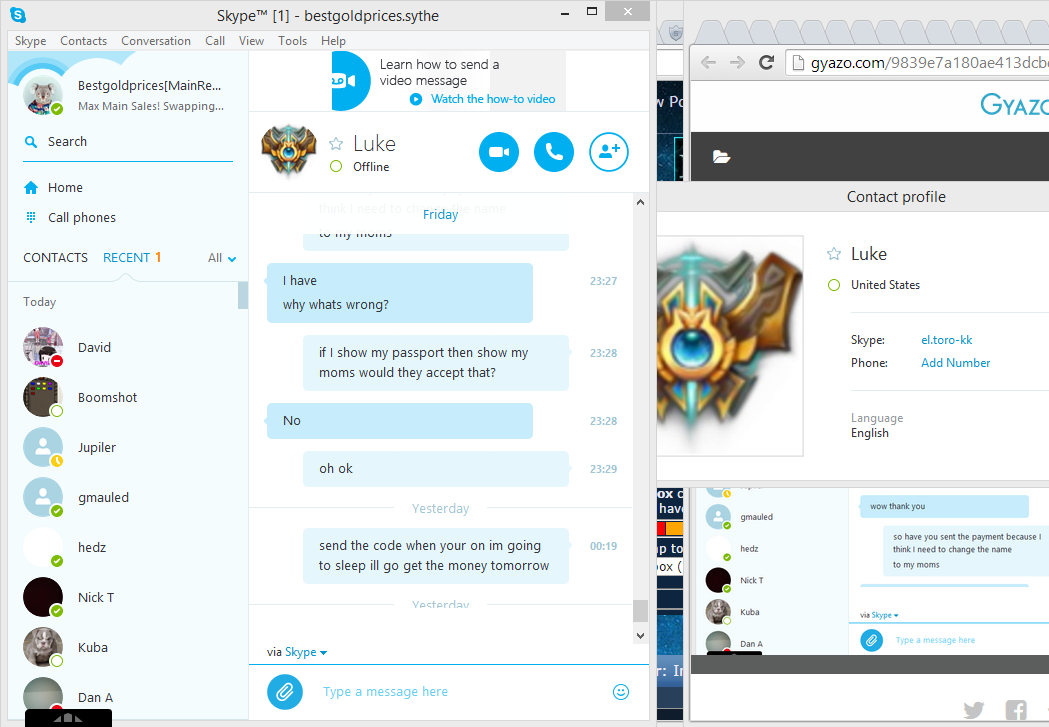Open the Call phones dial pad icon
Screen dimensions: 1049x727
[31, 217]
